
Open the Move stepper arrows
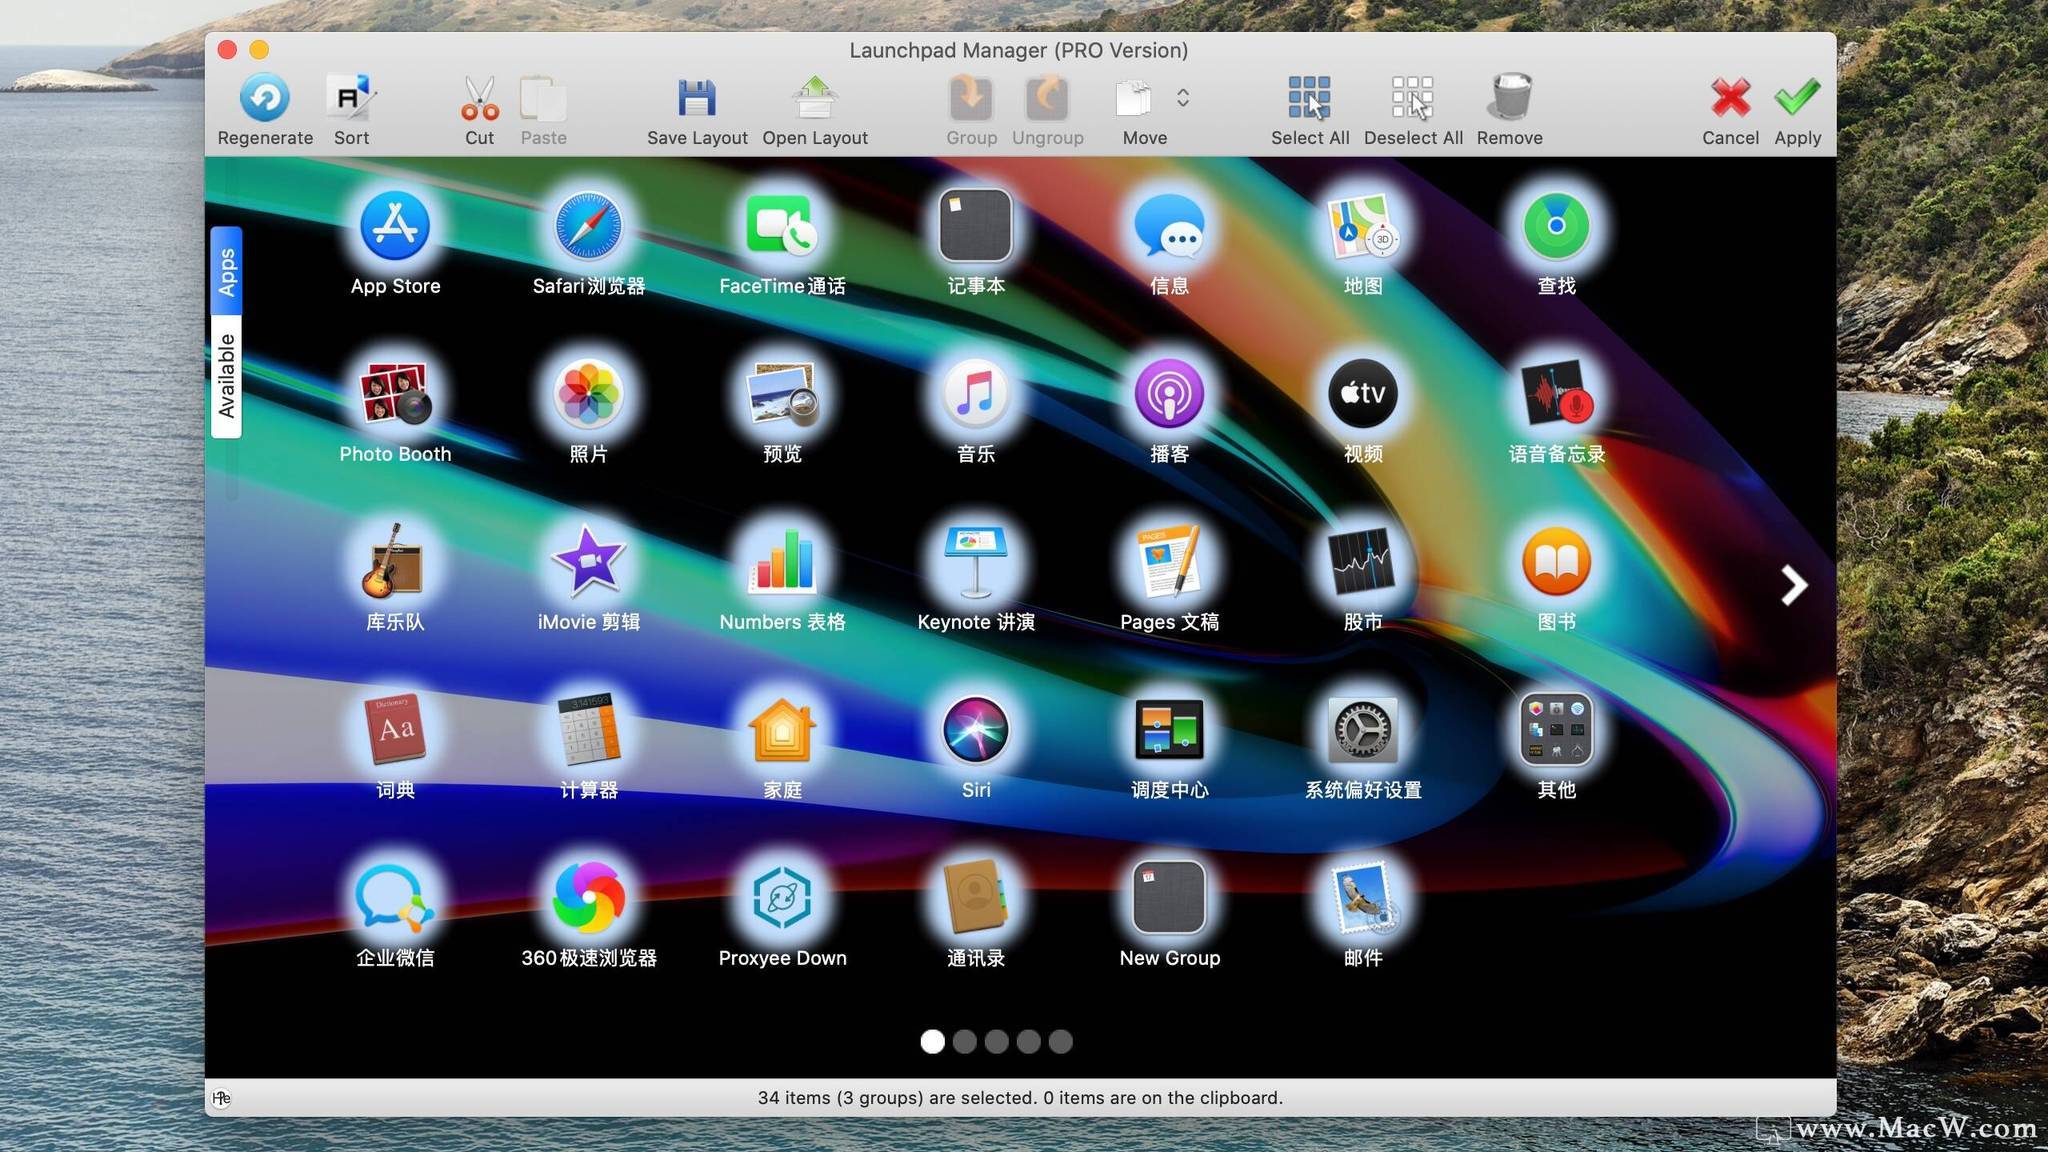tap(1183, 98)
